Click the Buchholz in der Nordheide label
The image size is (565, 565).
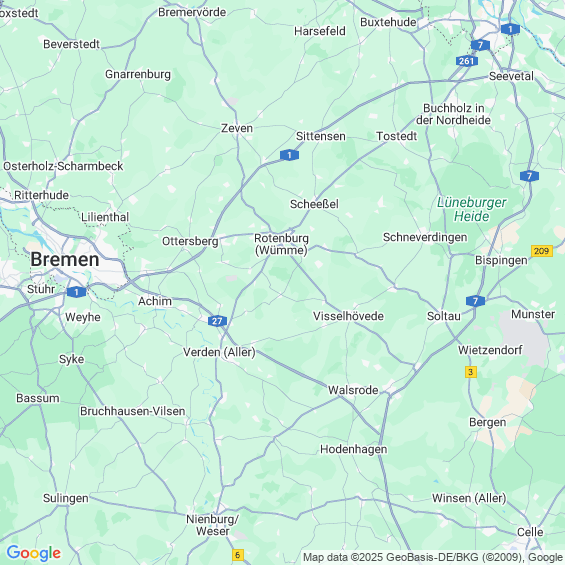coord(453,114)
